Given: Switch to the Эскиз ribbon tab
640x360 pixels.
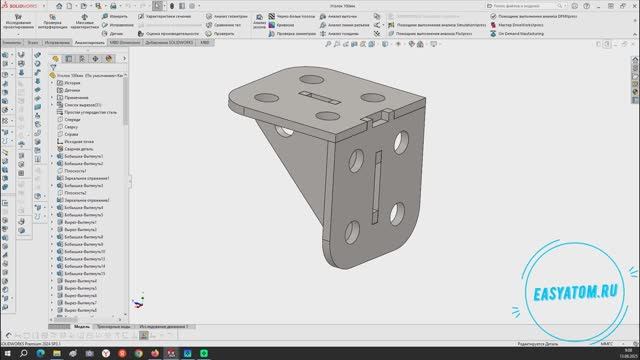Looking at the screenshot, I should tap(33, 42).
